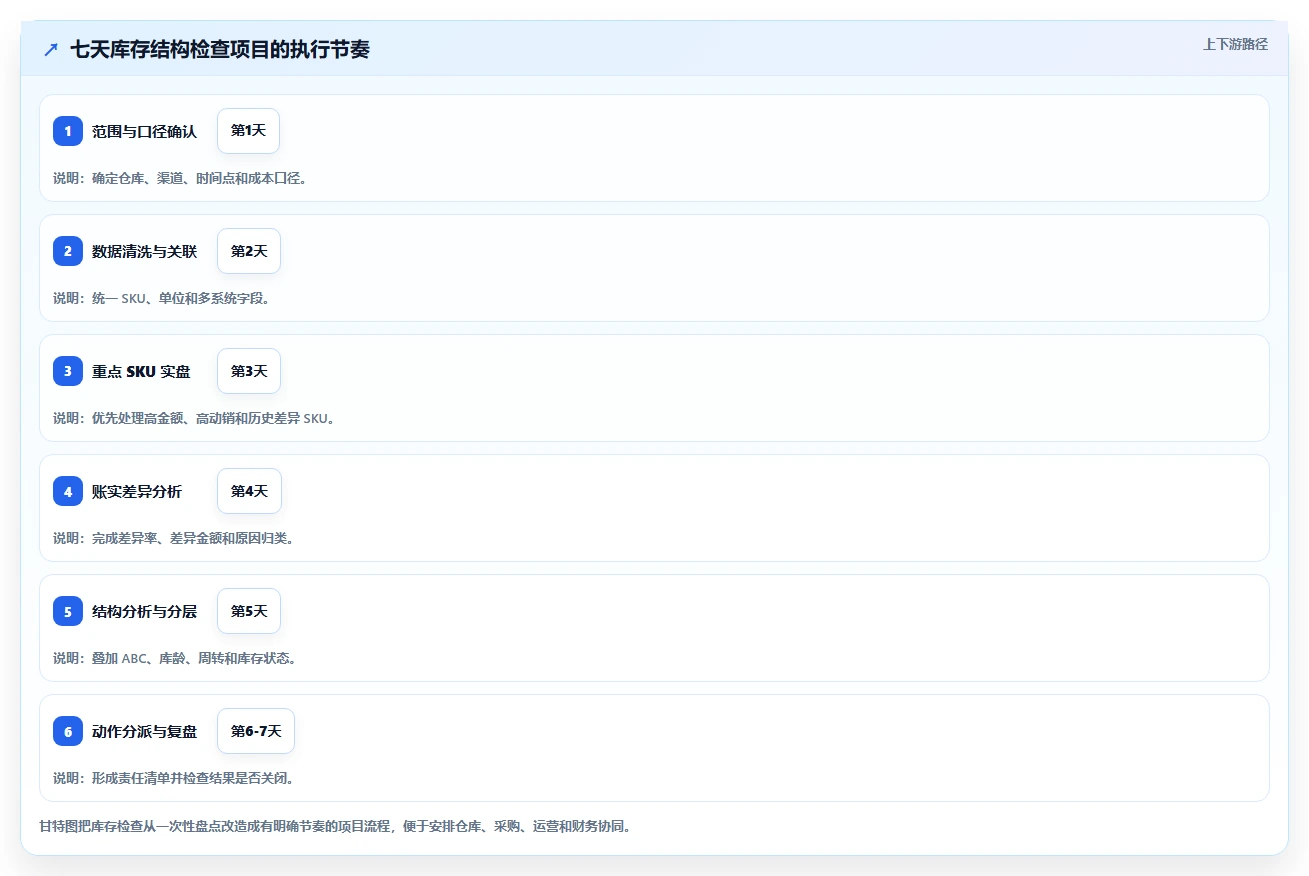Viewport: 1309px width, 876px height.
Task: Click the step title 范围与口径确认
Action: [x=145, y=131]
